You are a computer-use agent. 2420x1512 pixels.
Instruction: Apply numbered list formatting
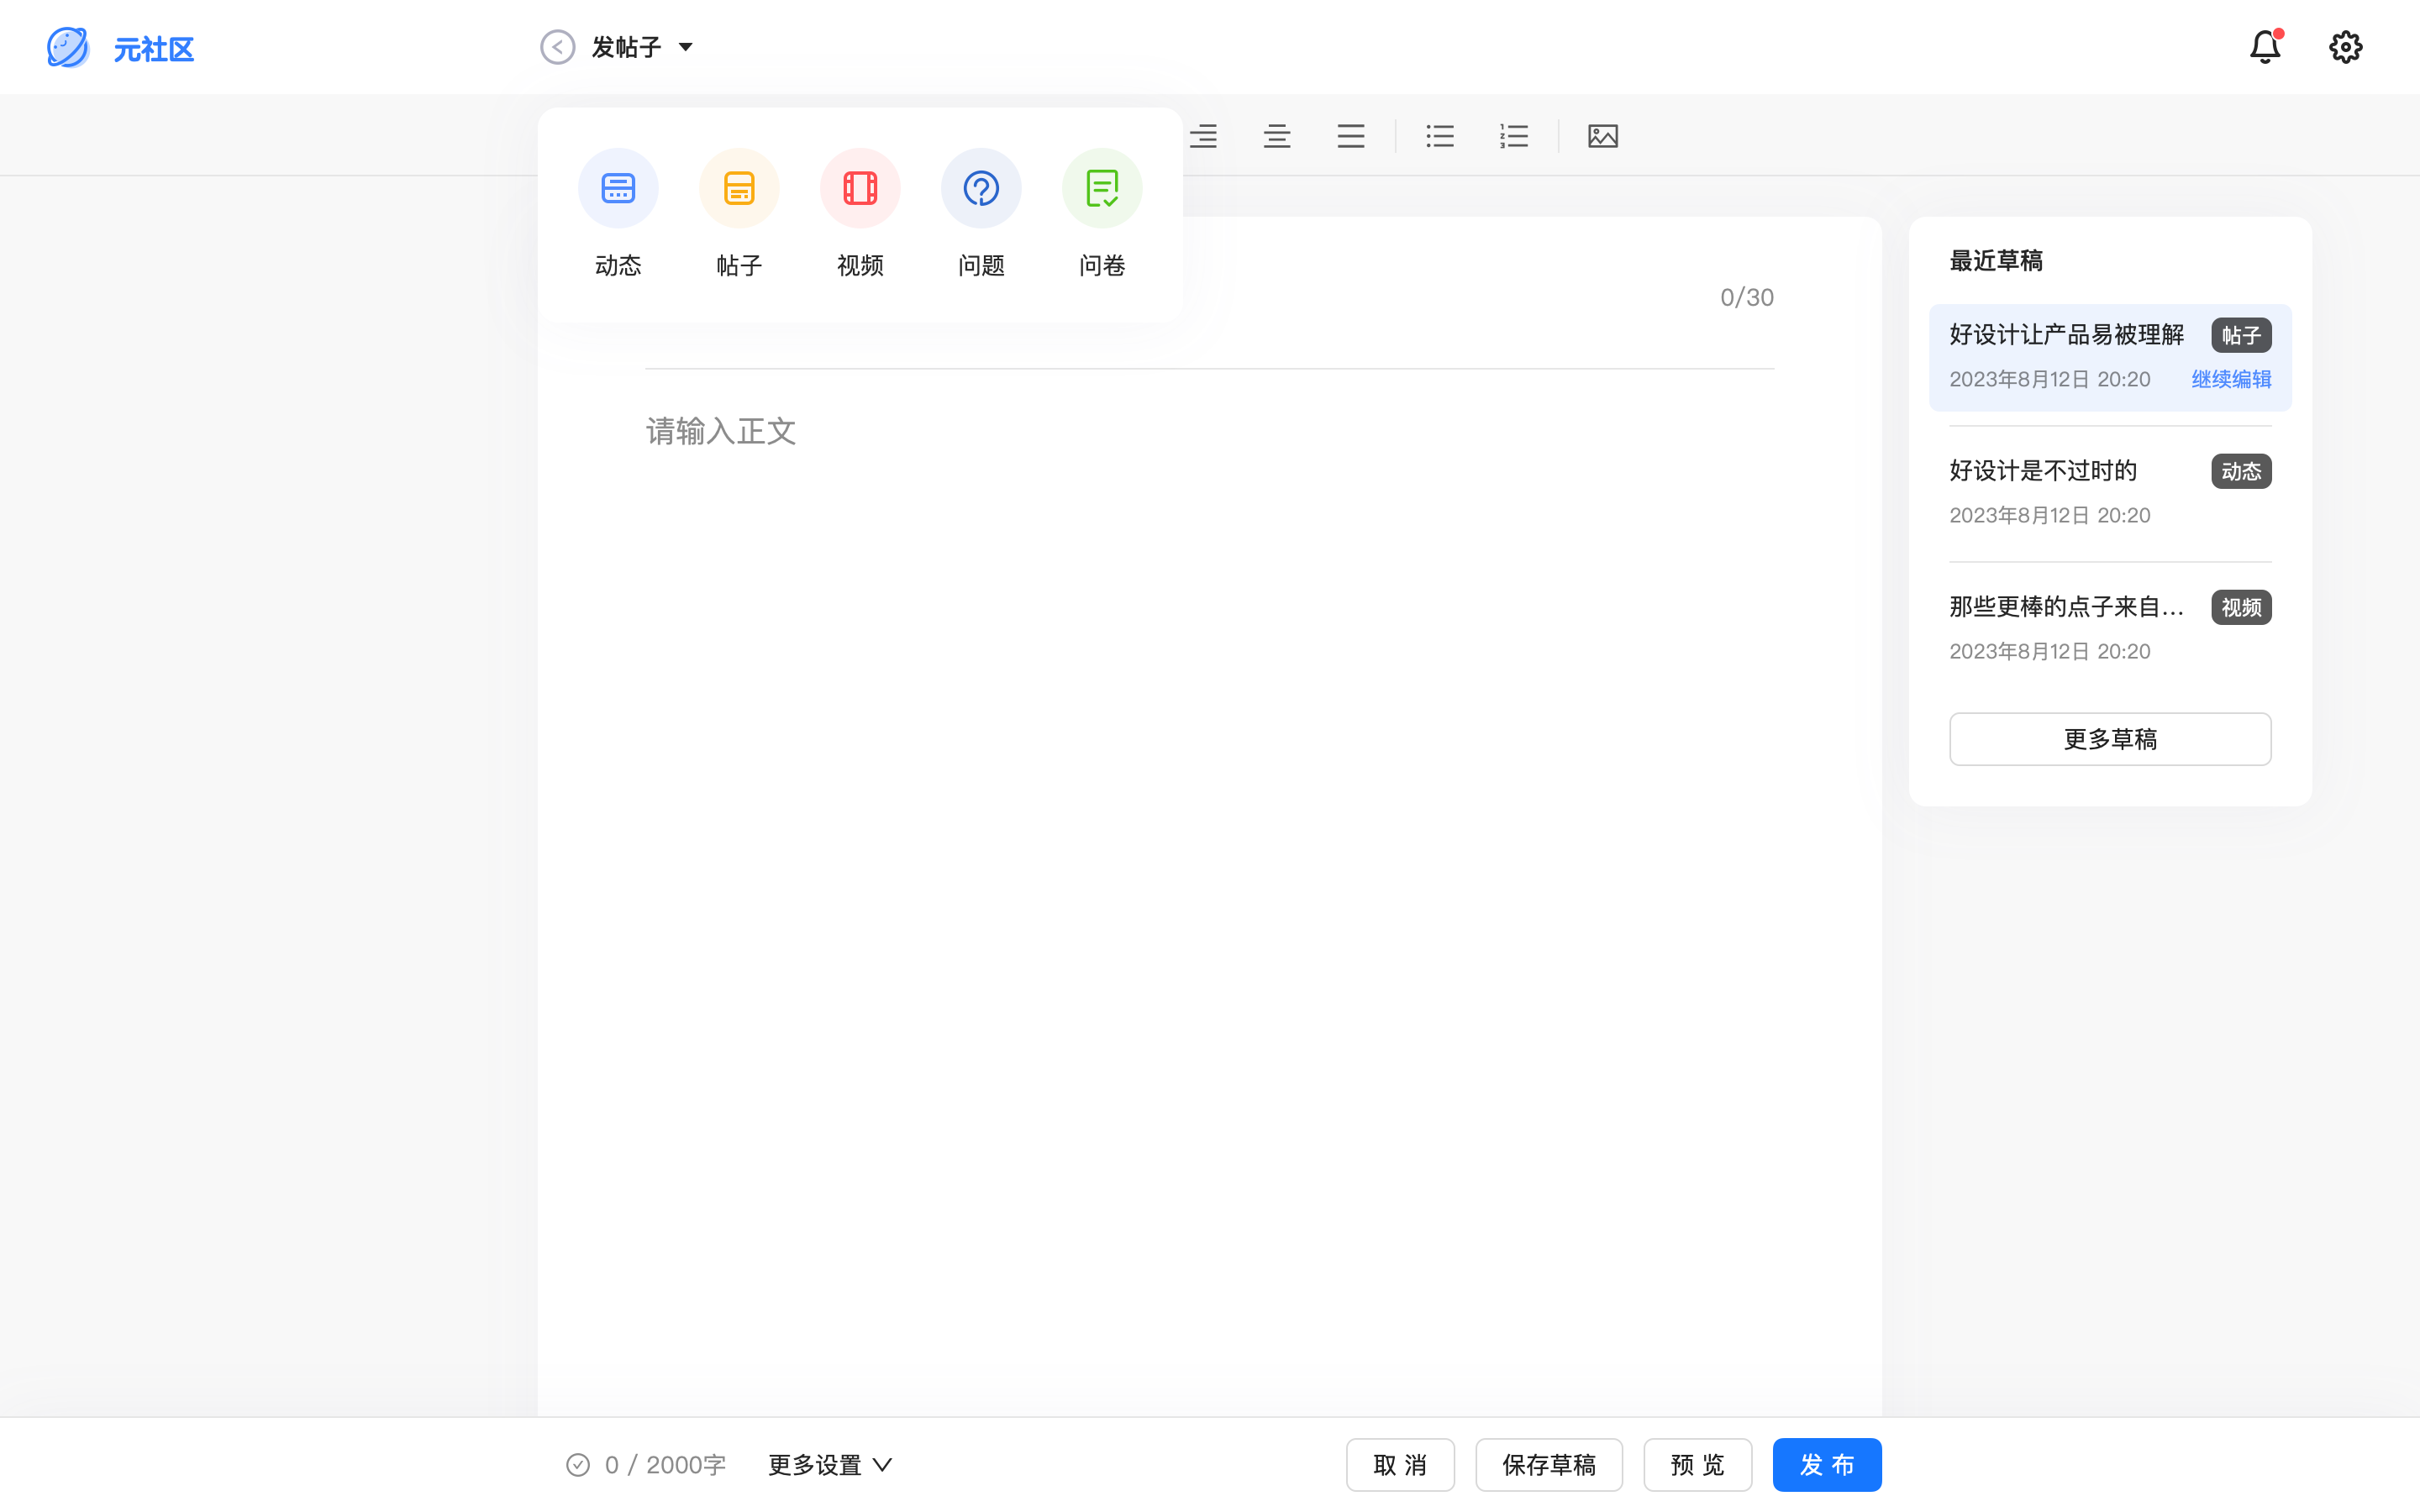tap(1514, 136)
